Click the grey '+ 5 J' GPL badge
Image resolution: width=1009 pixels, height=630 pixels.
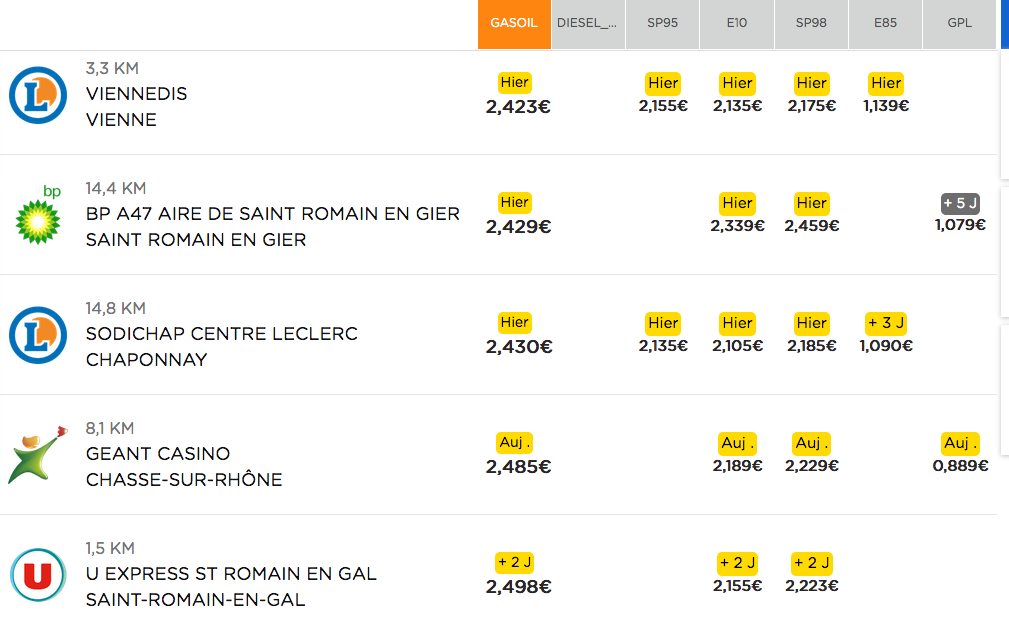point(960,203)
